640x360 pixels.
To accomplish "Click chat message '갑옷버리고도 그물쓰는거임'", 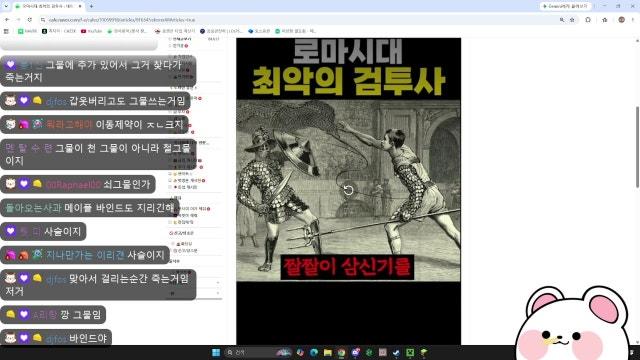I will [127, 101].
